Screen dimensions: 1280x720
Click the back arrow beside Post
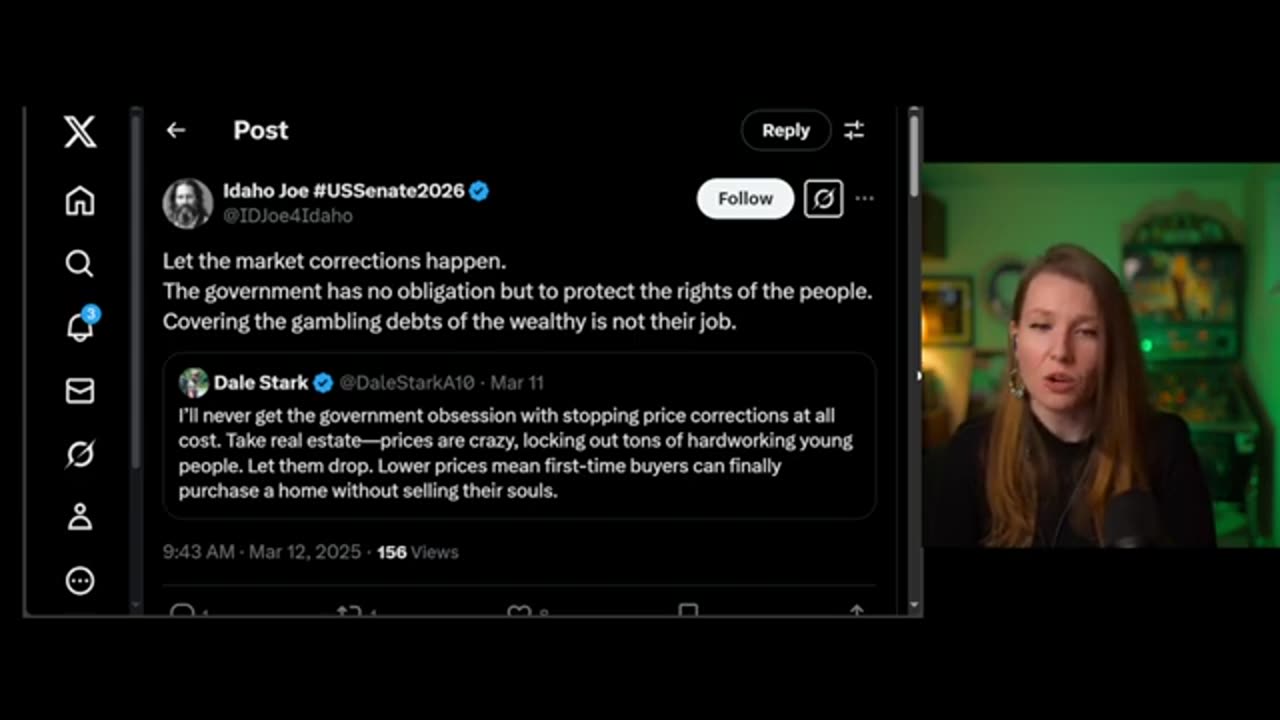pos(176,130)
